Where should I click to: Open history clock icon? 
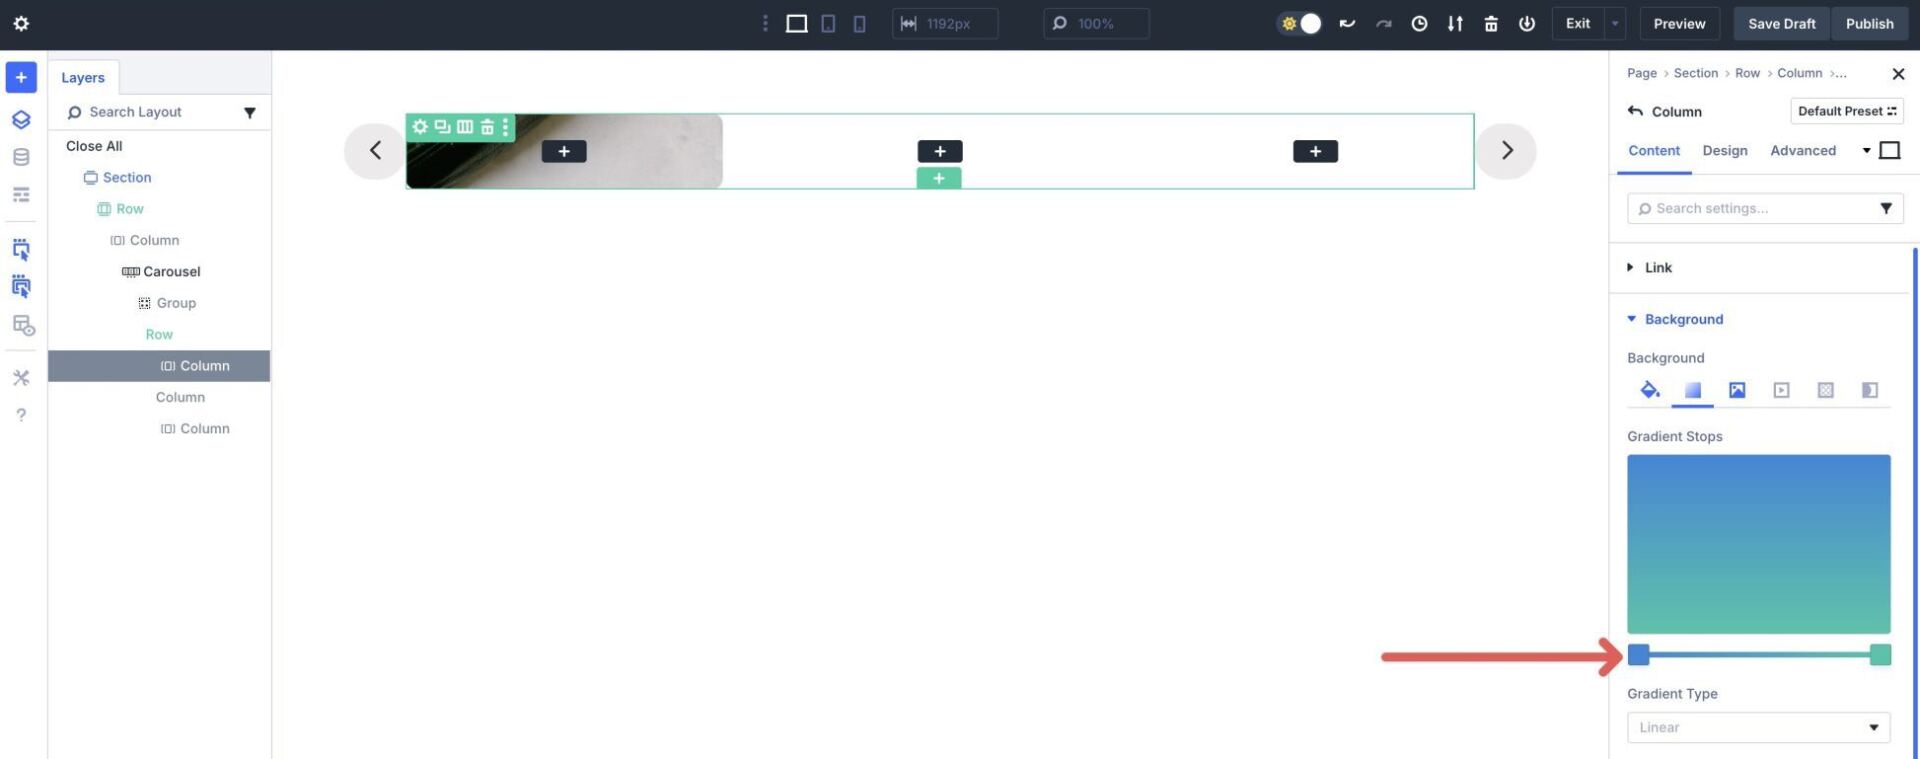click(1419, 24)
